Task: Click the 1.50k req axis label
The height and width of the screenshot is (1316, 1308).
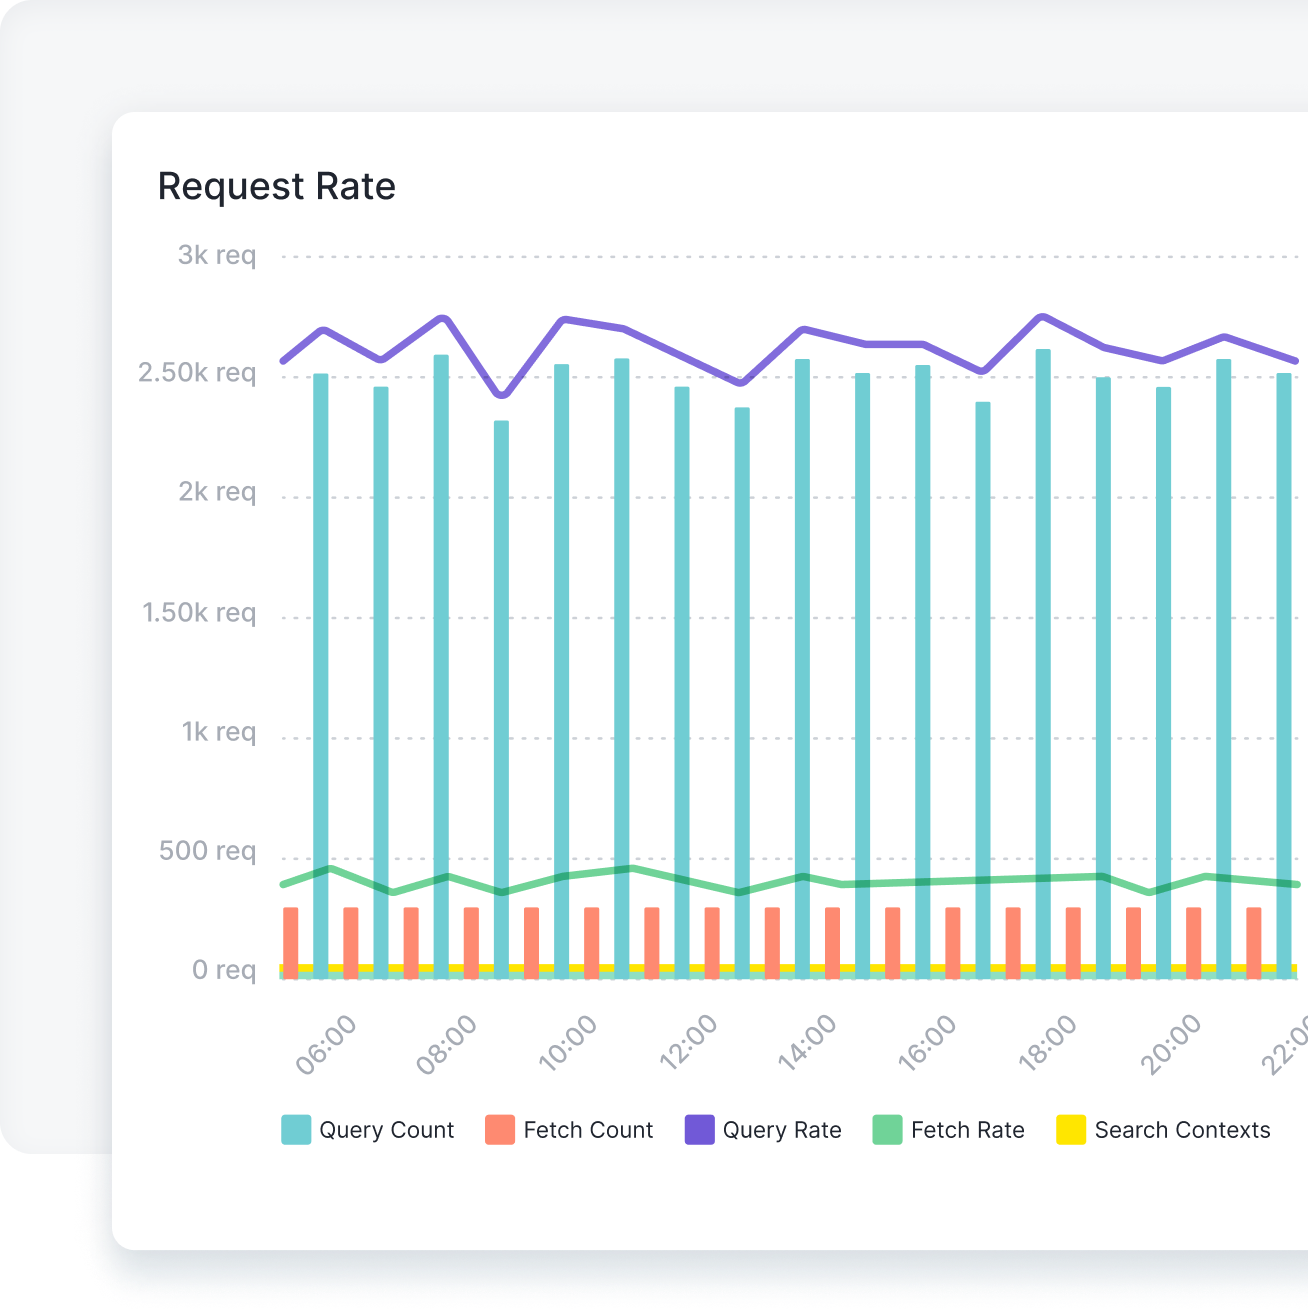Action: pos(199,613)
